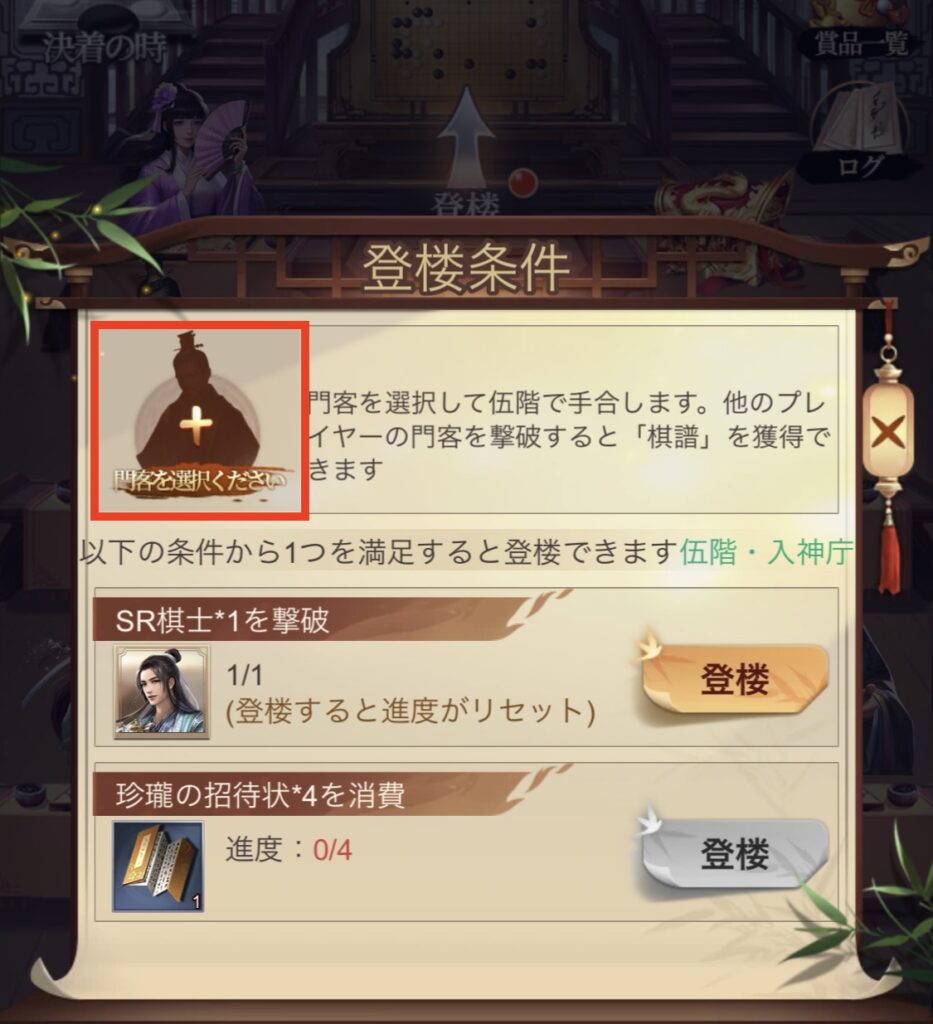Click the 門客を選択ください label
Screen dimensions: 933x1024
[200, 481]
